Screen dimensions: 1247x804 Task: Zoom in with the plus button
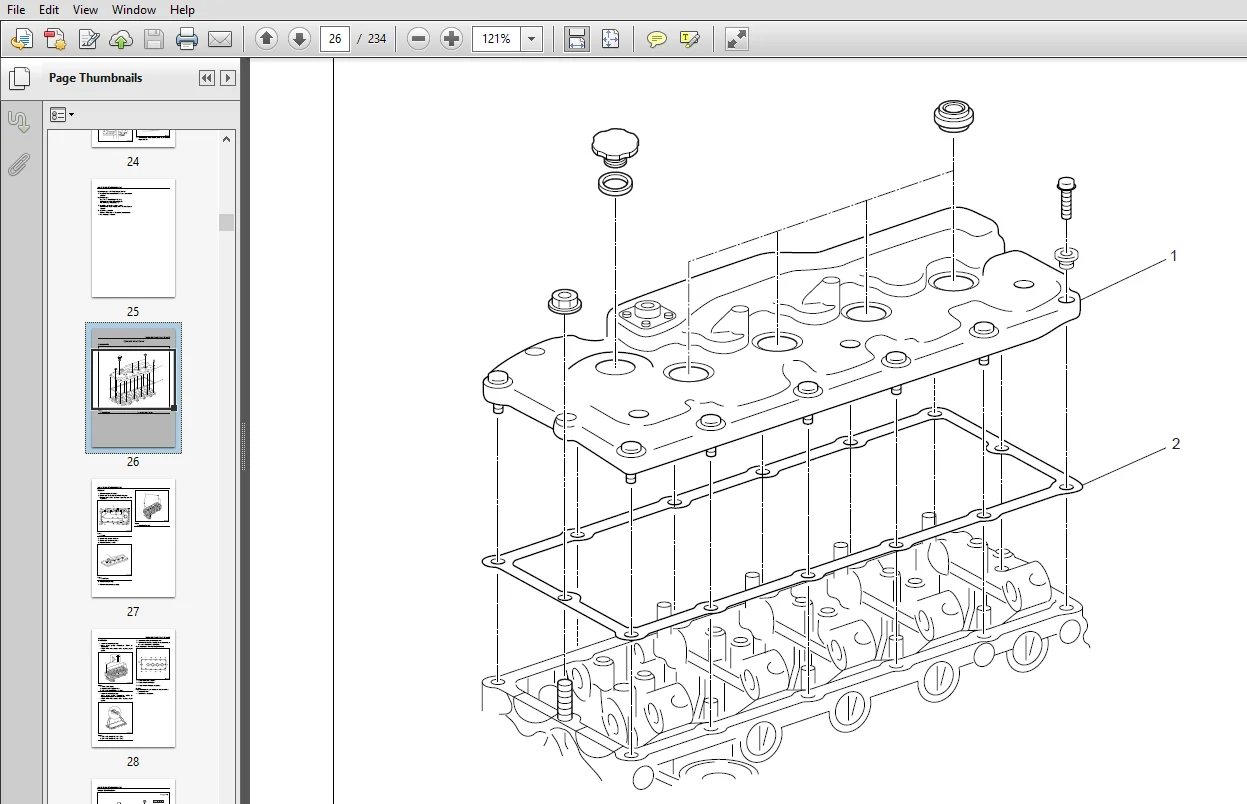pos(452,39)
